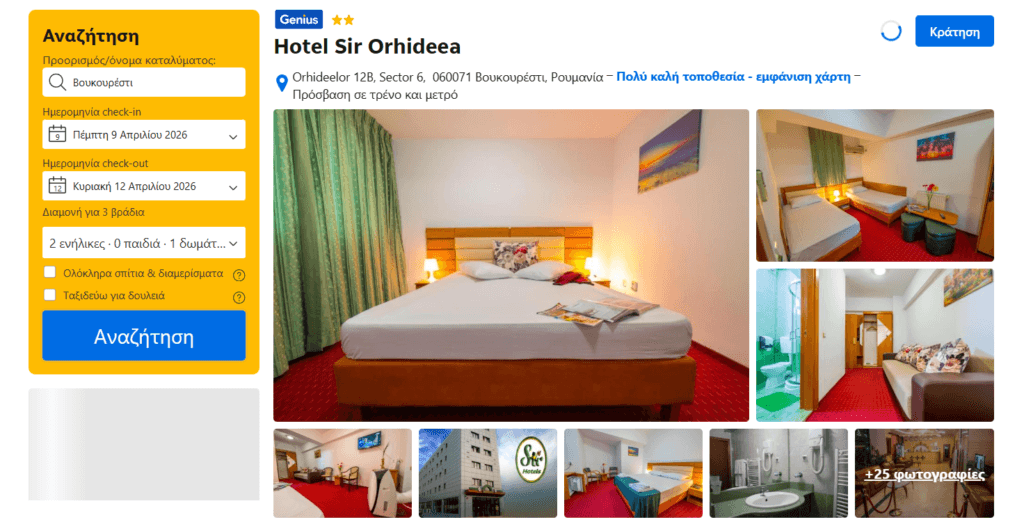This screenshot has width=1024, height=531.
Task: Open the check-in date dropdown
Action: click(x=144, y=135)
